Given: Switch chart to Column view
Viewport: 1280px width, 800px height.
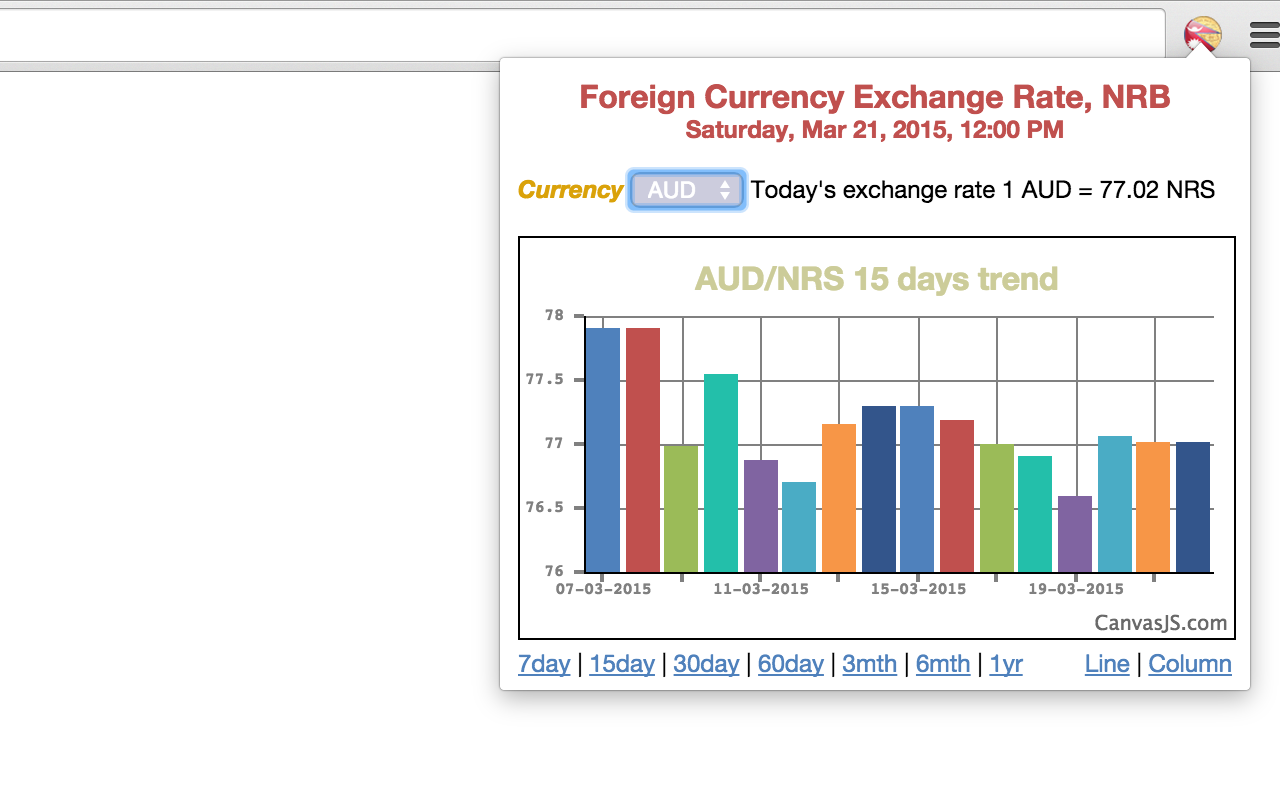Looking at the screenshot, I should coord(1190,664).
